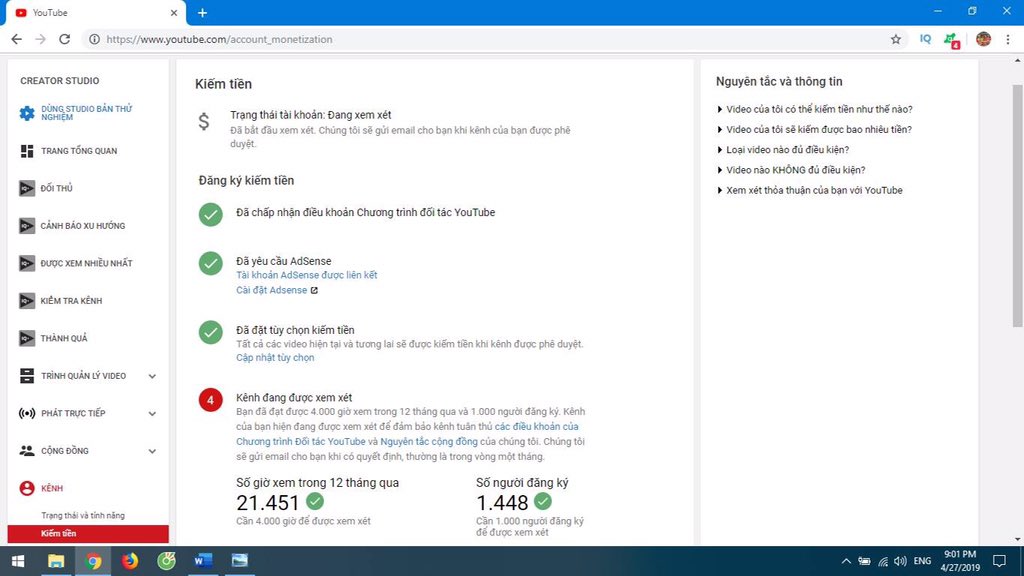The width and height of the screenshot is (1024, 576).
Task: Click the Cảnh báo xu hướng icon
Action: (x=27, y=226)
